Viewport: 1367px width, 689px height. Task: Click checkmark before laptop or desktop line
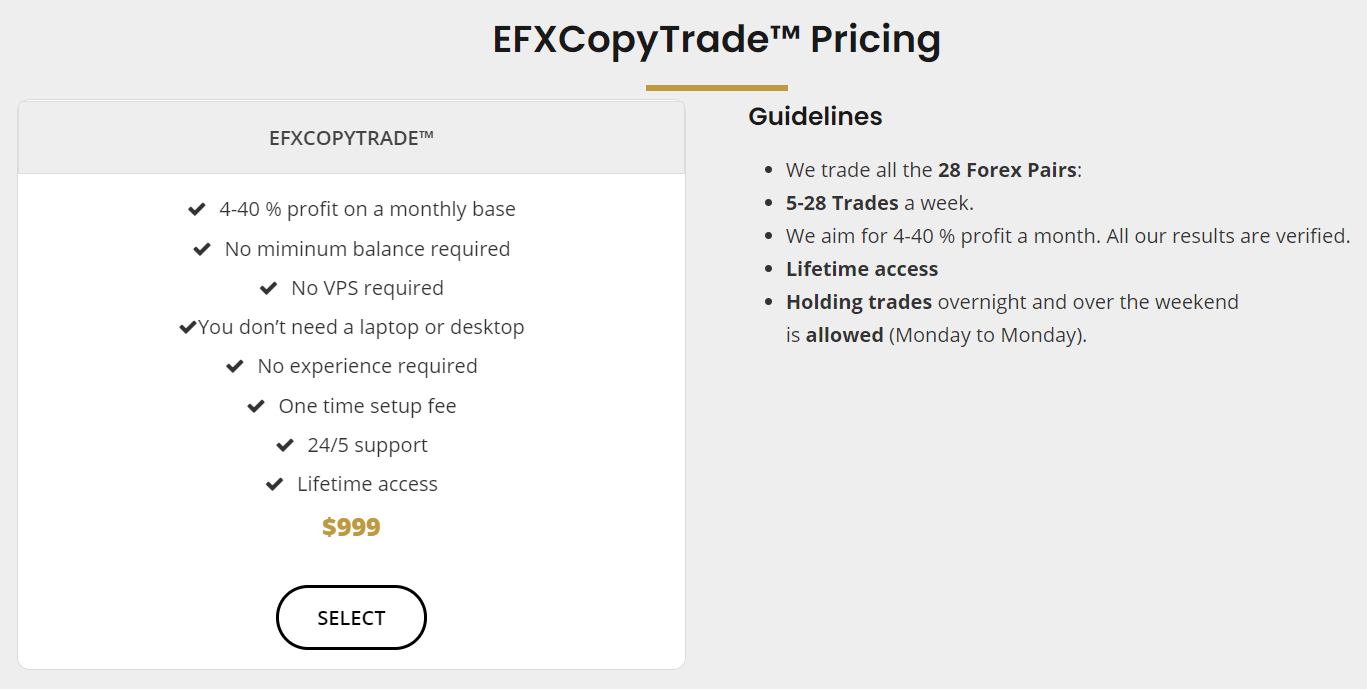tap(187, 327)
